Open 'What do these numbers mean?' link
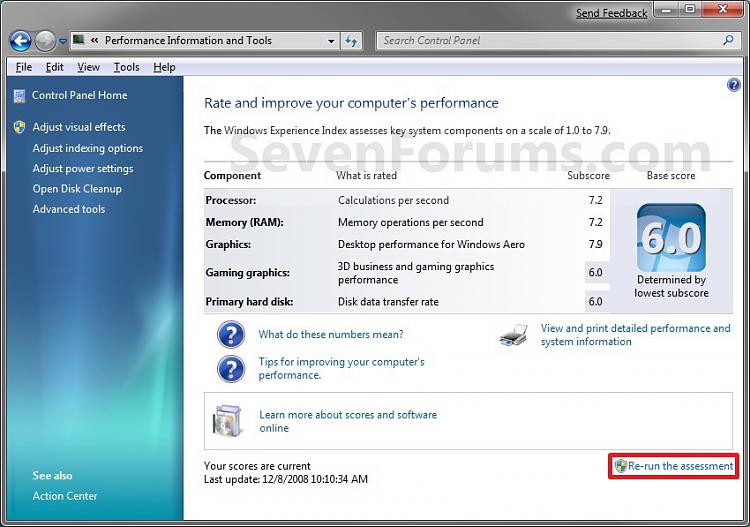 pos(331,334)
